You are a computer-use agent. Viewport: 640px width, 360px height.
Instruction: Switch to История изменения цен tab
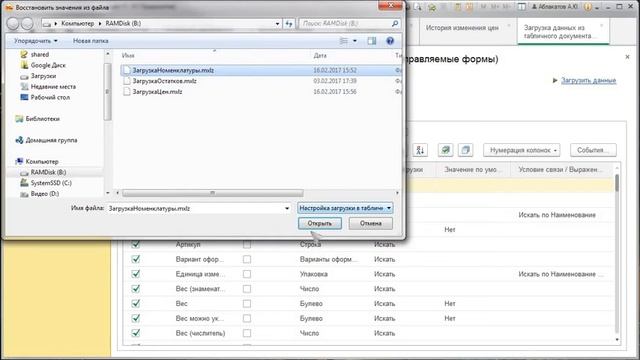pyautogui.click(x=462, y=28)
